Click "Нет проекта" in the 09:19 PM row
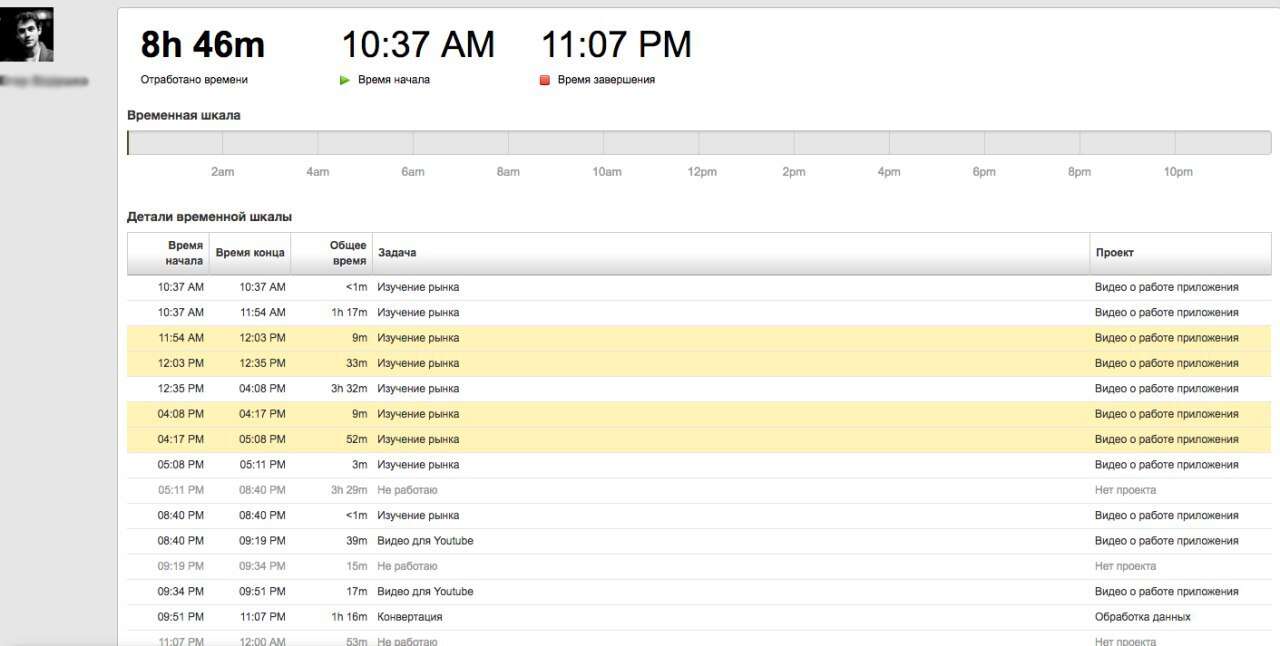This screenshot has height=646, width=1280. (x=1125, y=566)
